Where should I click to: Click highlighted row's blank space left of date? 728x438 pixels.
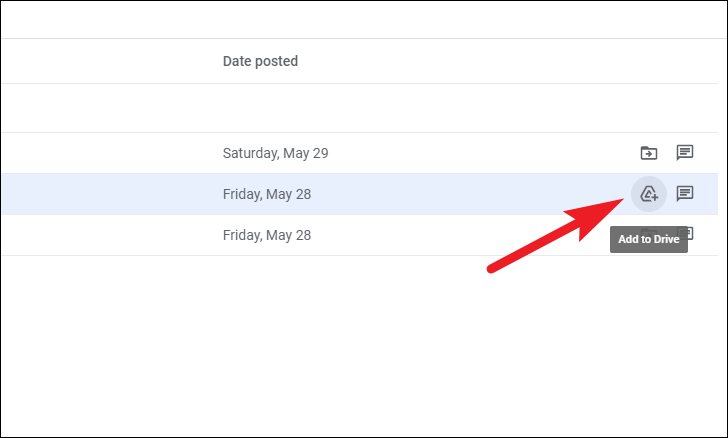pos(111,194)
